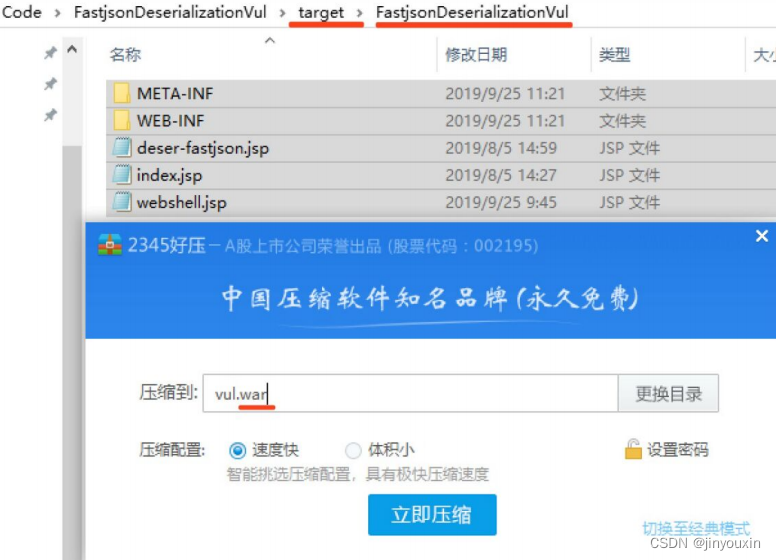Click the 设置密码 link

point(678,450)
